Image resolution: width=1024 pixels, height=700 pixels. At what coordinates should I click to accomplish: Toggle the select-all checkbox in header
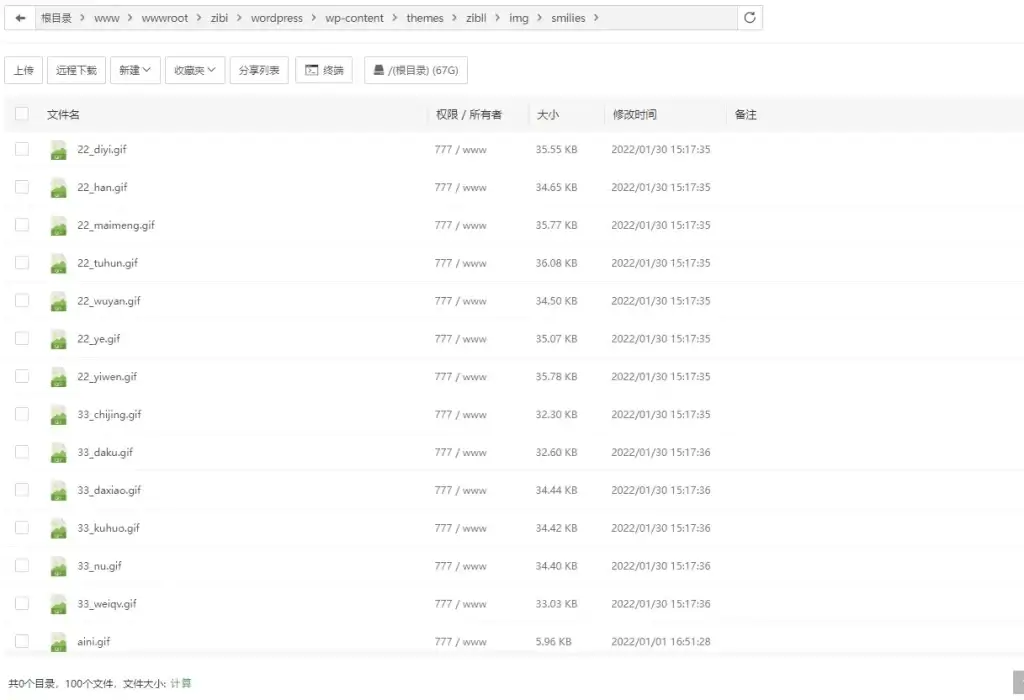tap(22, 114)
